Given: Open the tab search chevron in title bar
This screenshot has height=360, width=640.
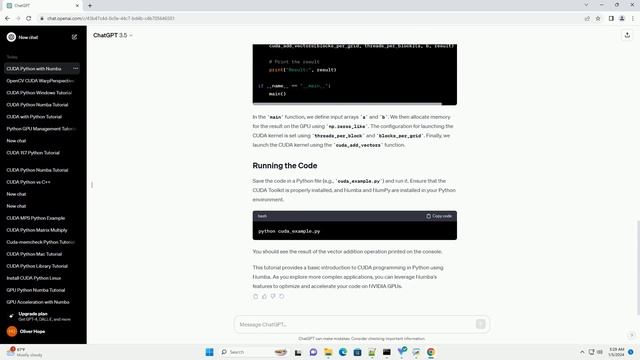Looking at the screenshot, I should pos(586,5).
